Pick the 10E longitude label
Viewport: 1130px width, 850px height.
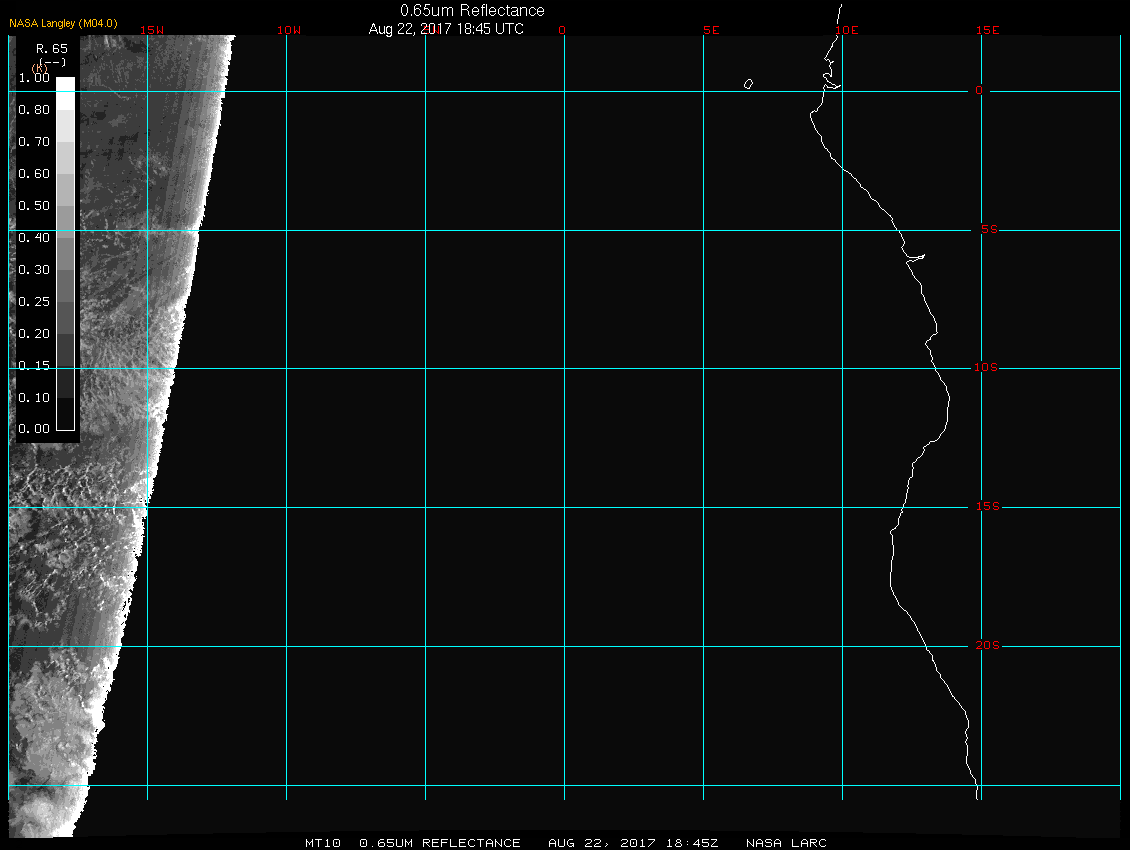coord(846,30)
